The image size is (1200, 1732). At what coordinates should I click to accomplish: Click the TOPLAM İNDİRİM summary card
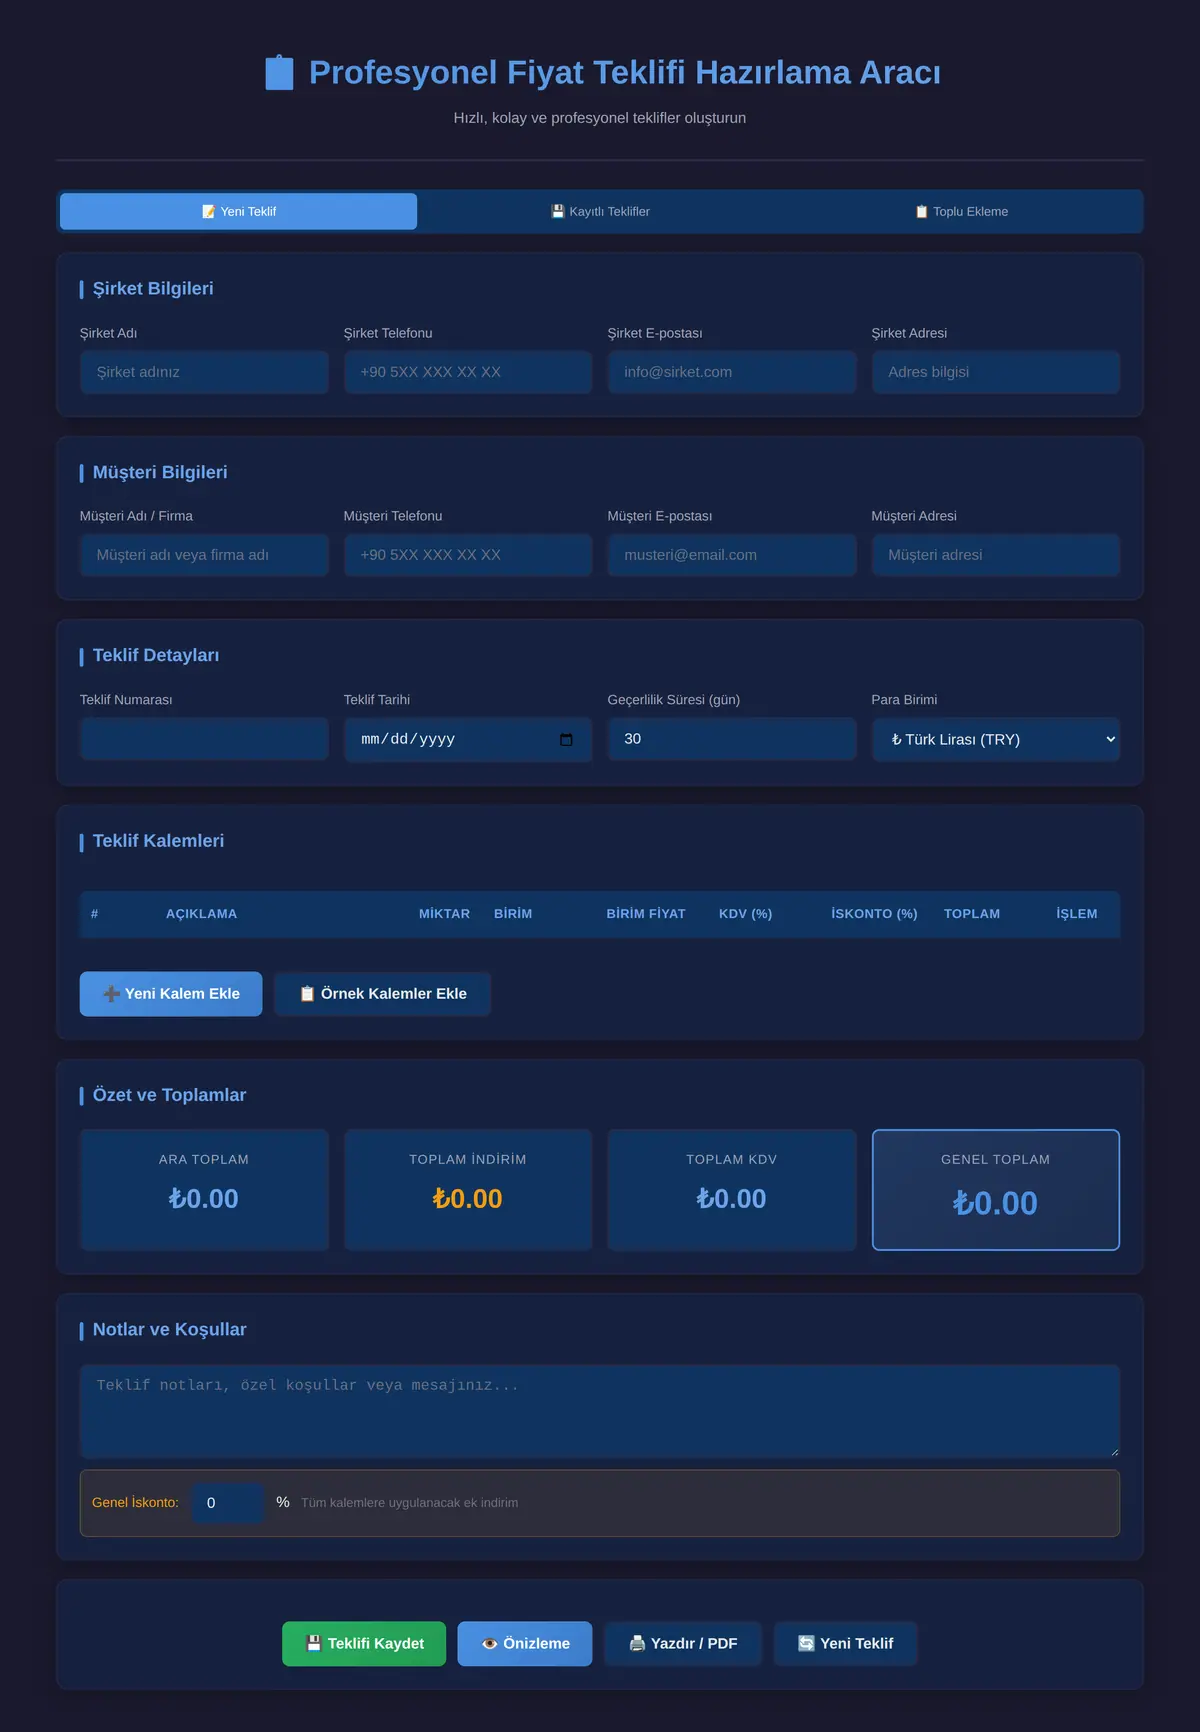(x=468, y=1190)
